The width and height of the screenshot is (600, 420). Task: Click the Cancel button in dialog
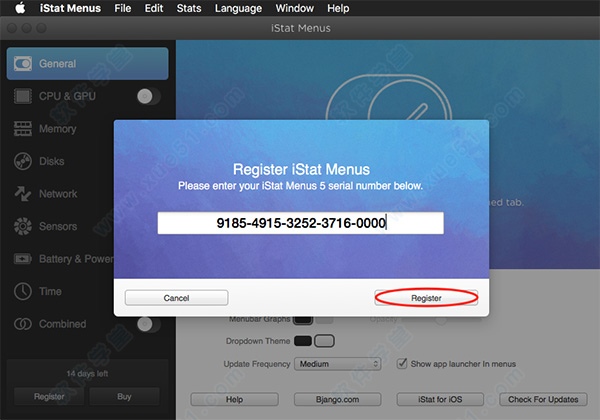click(x=176, y=298)
